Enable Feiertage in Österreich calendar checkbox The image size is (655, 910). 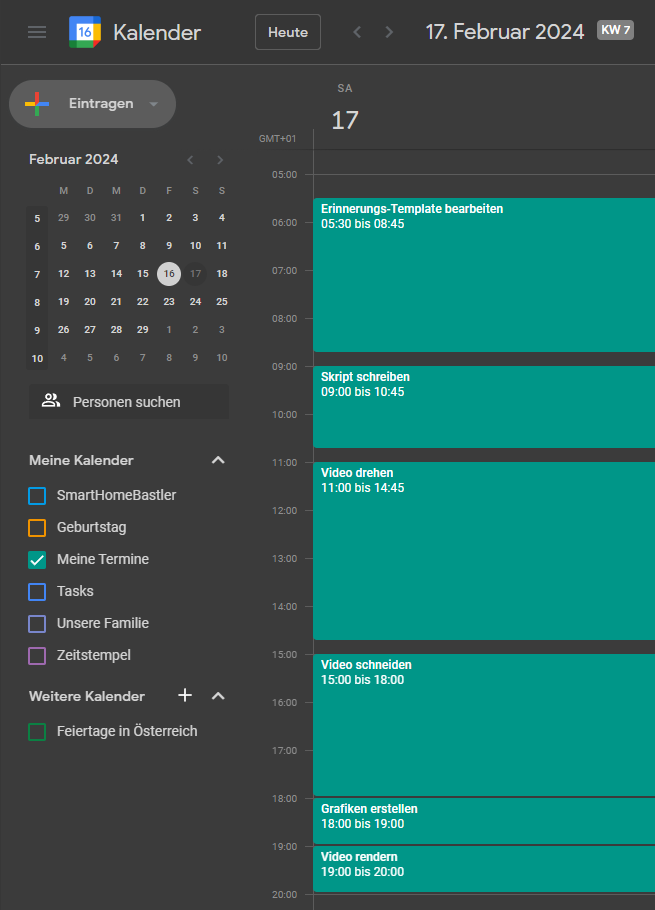pyautogui.click(x=37, y=731)
